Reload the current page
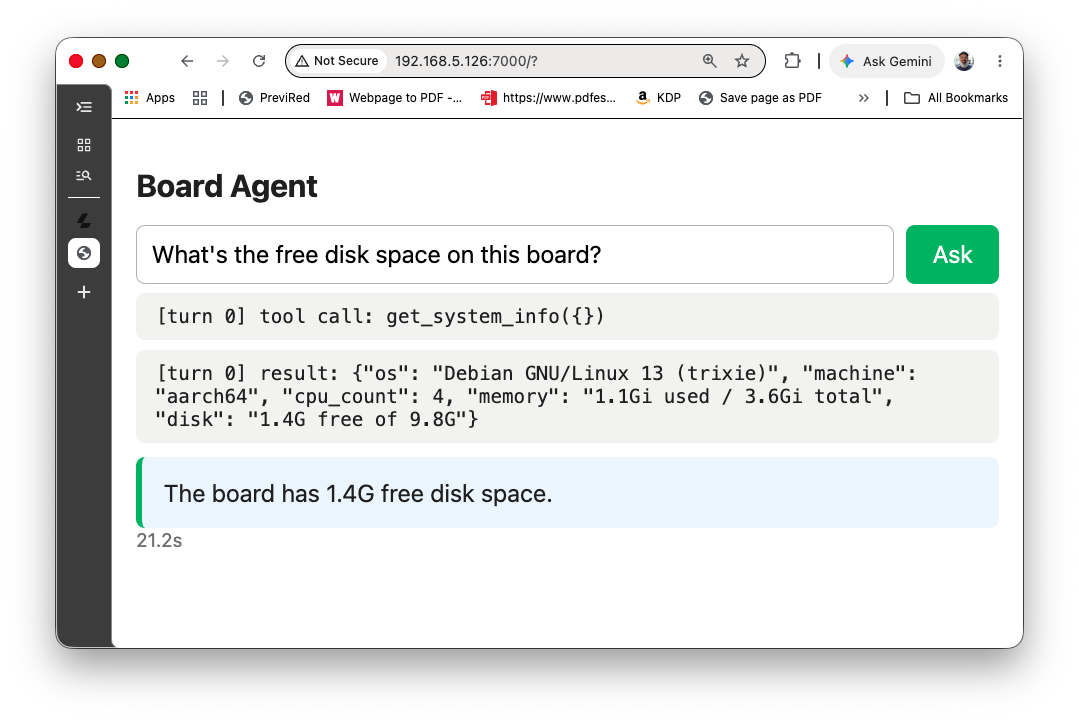 (x=259, y=61)
